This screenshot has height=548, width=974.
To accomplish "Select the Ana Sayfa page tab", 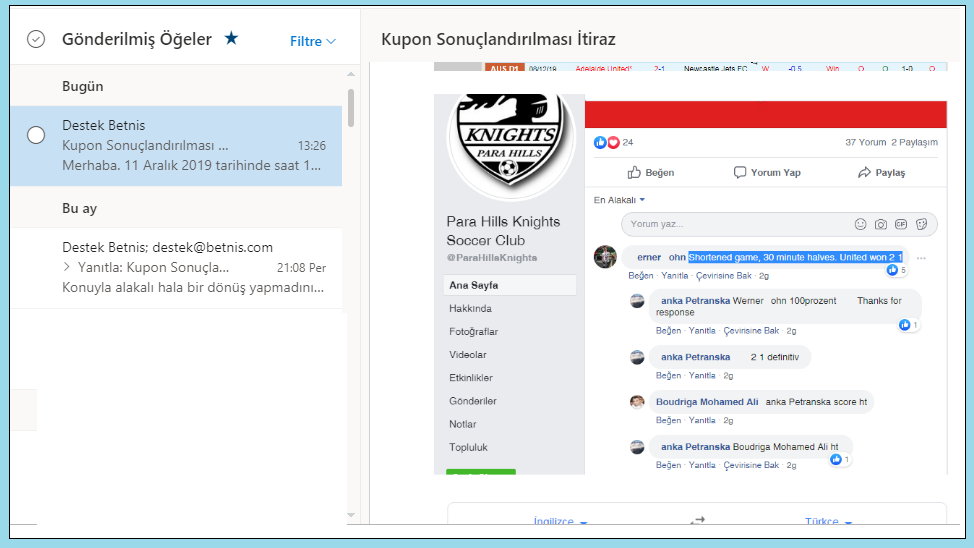I will click(x=509, y=285).
